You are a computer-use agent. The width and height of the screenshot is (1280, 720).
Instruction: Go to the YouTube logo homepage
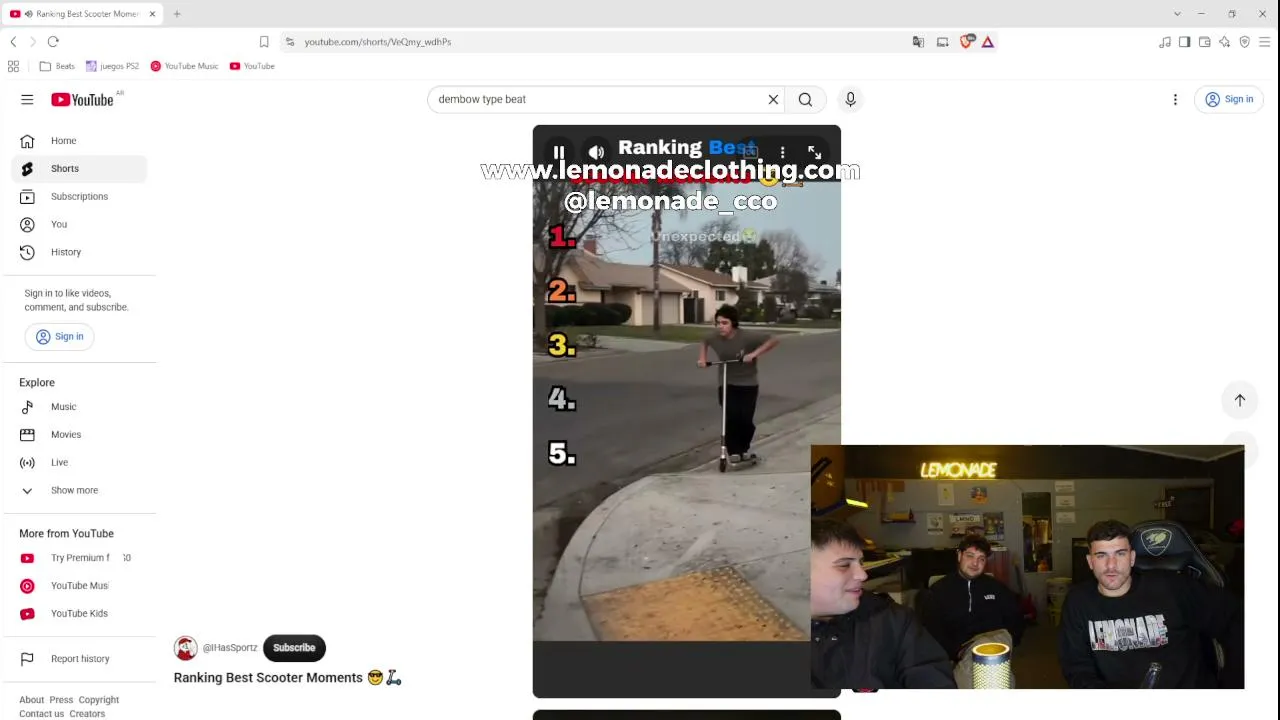[82, 99]
